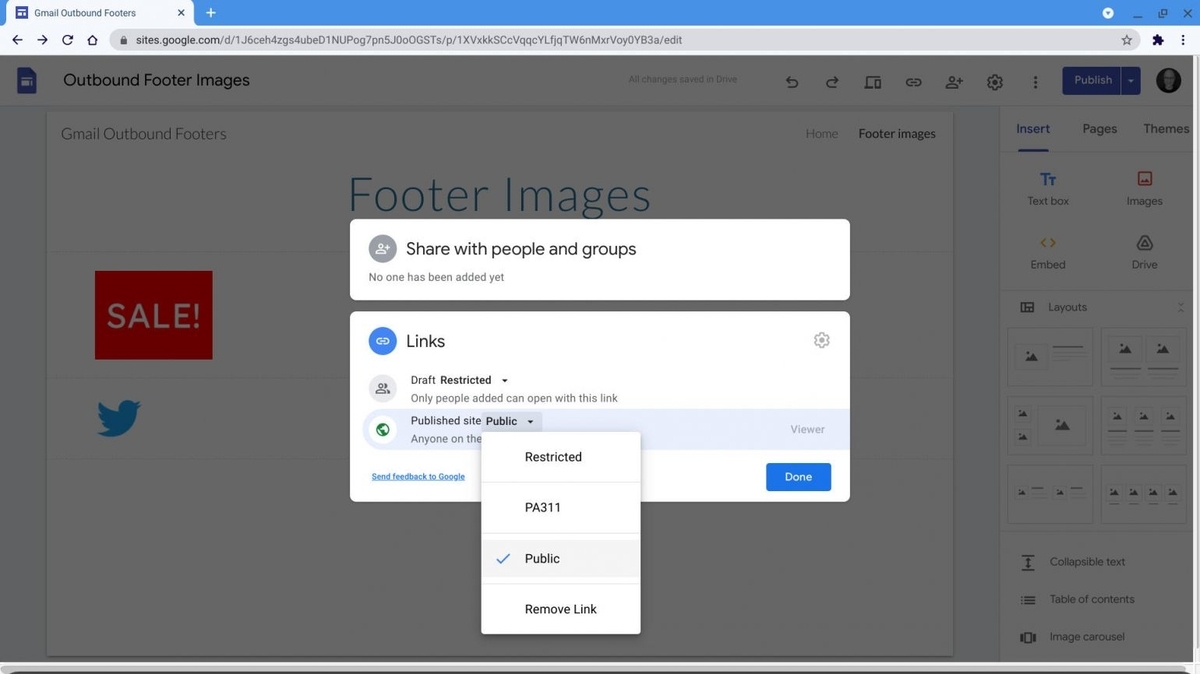Select the first layout thumbnail
The width and height of the screenshot is (1200, 674).
click(1050, 357)
